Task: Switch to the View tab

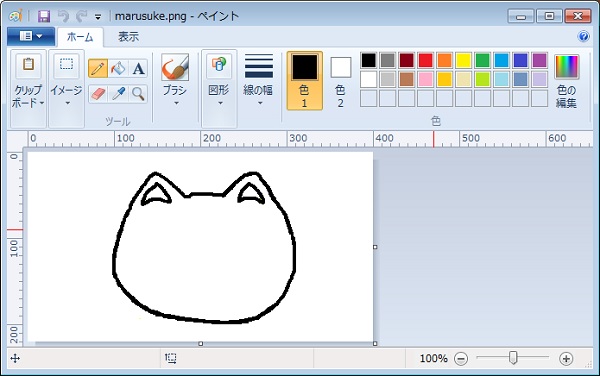Action: click(x=128, y=37)
